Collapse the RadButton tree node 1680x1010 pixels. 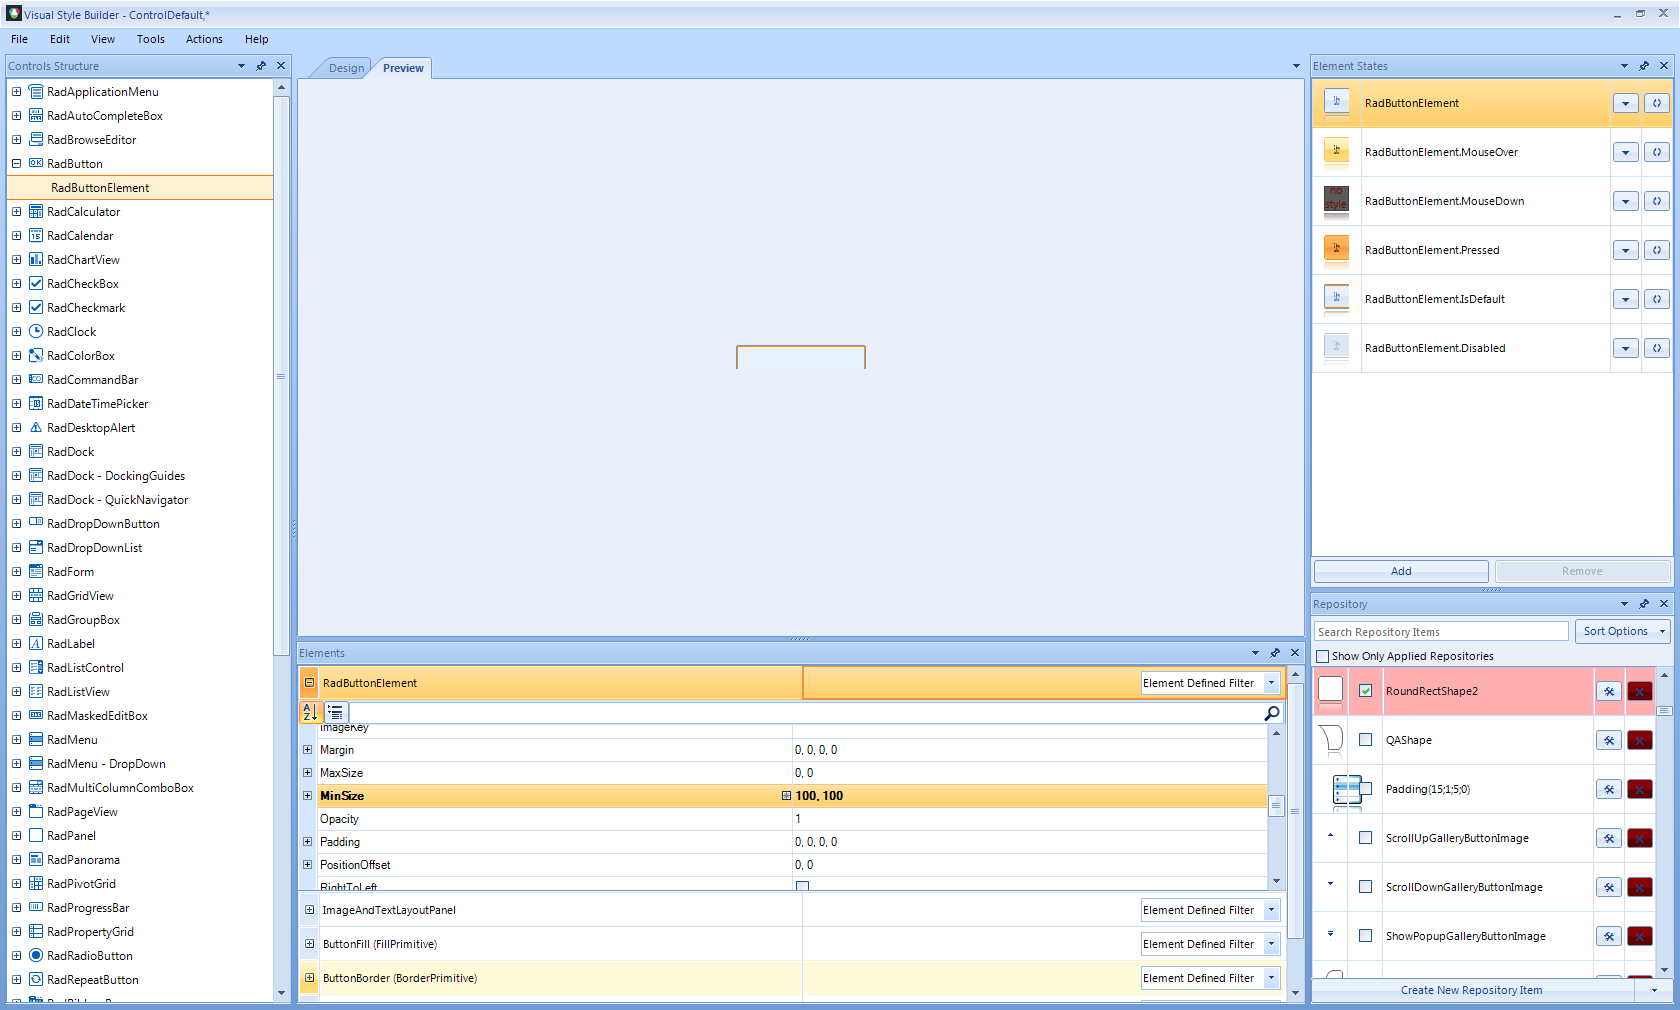coord(16,164)
